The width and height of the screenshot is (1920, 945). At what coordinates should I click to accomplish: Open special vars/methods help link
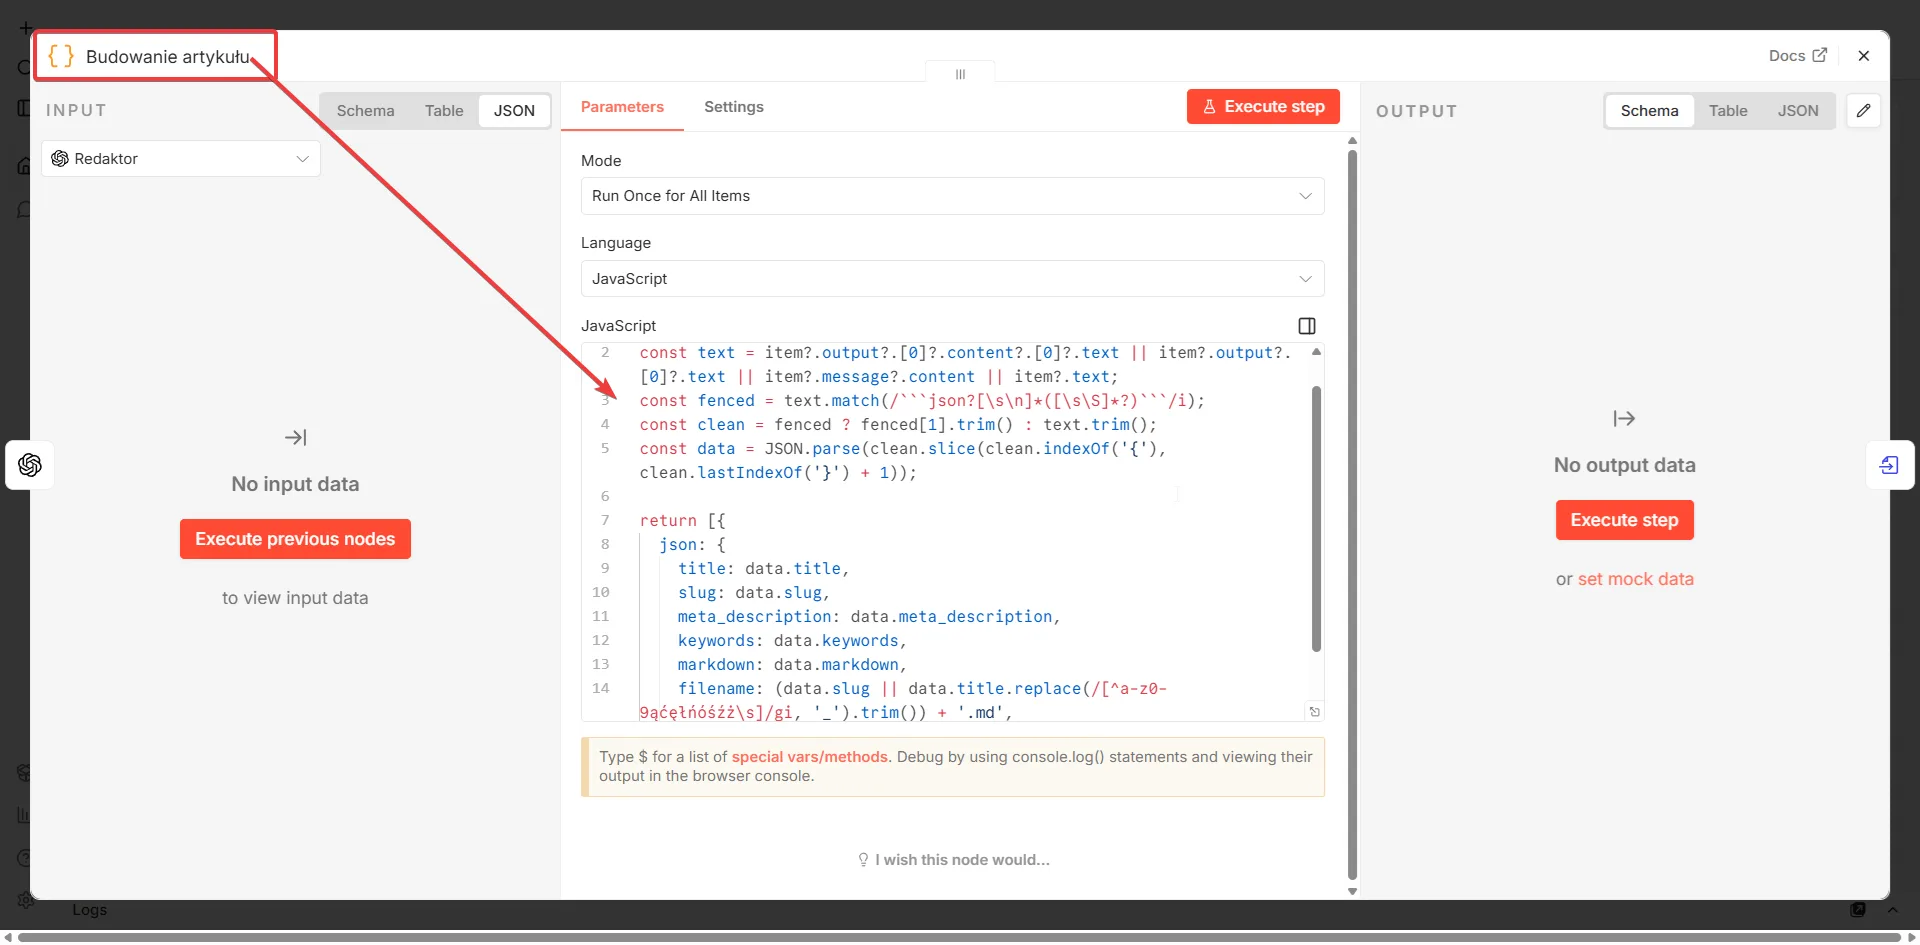coord(809,757)
